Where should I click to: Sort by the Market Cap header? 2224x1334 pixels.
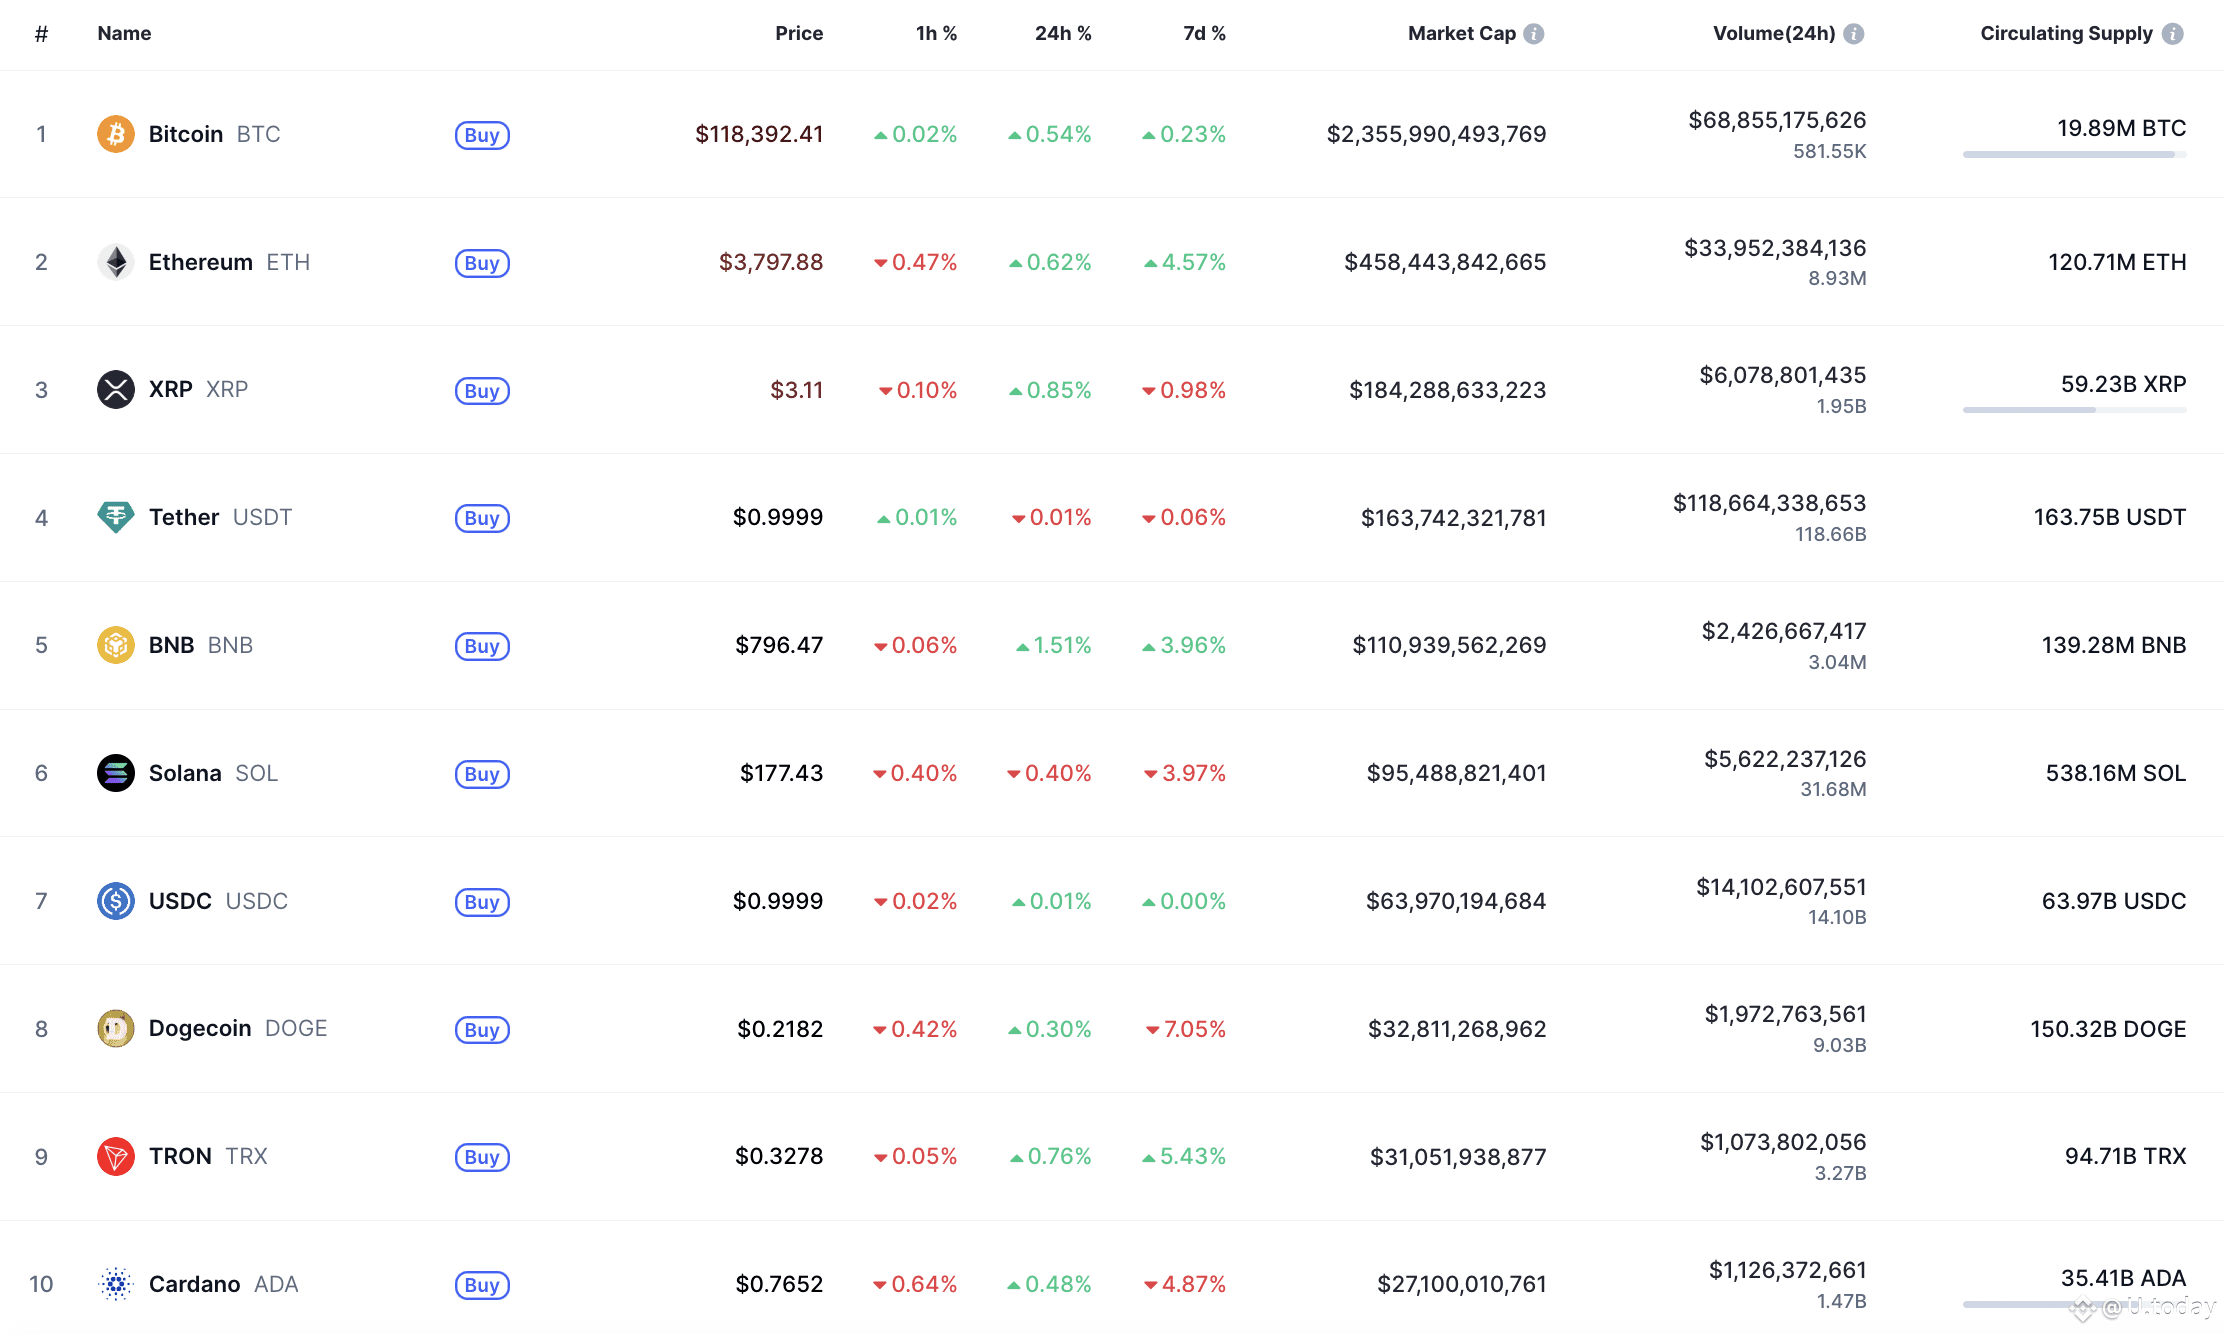[x=1462, y=33]
